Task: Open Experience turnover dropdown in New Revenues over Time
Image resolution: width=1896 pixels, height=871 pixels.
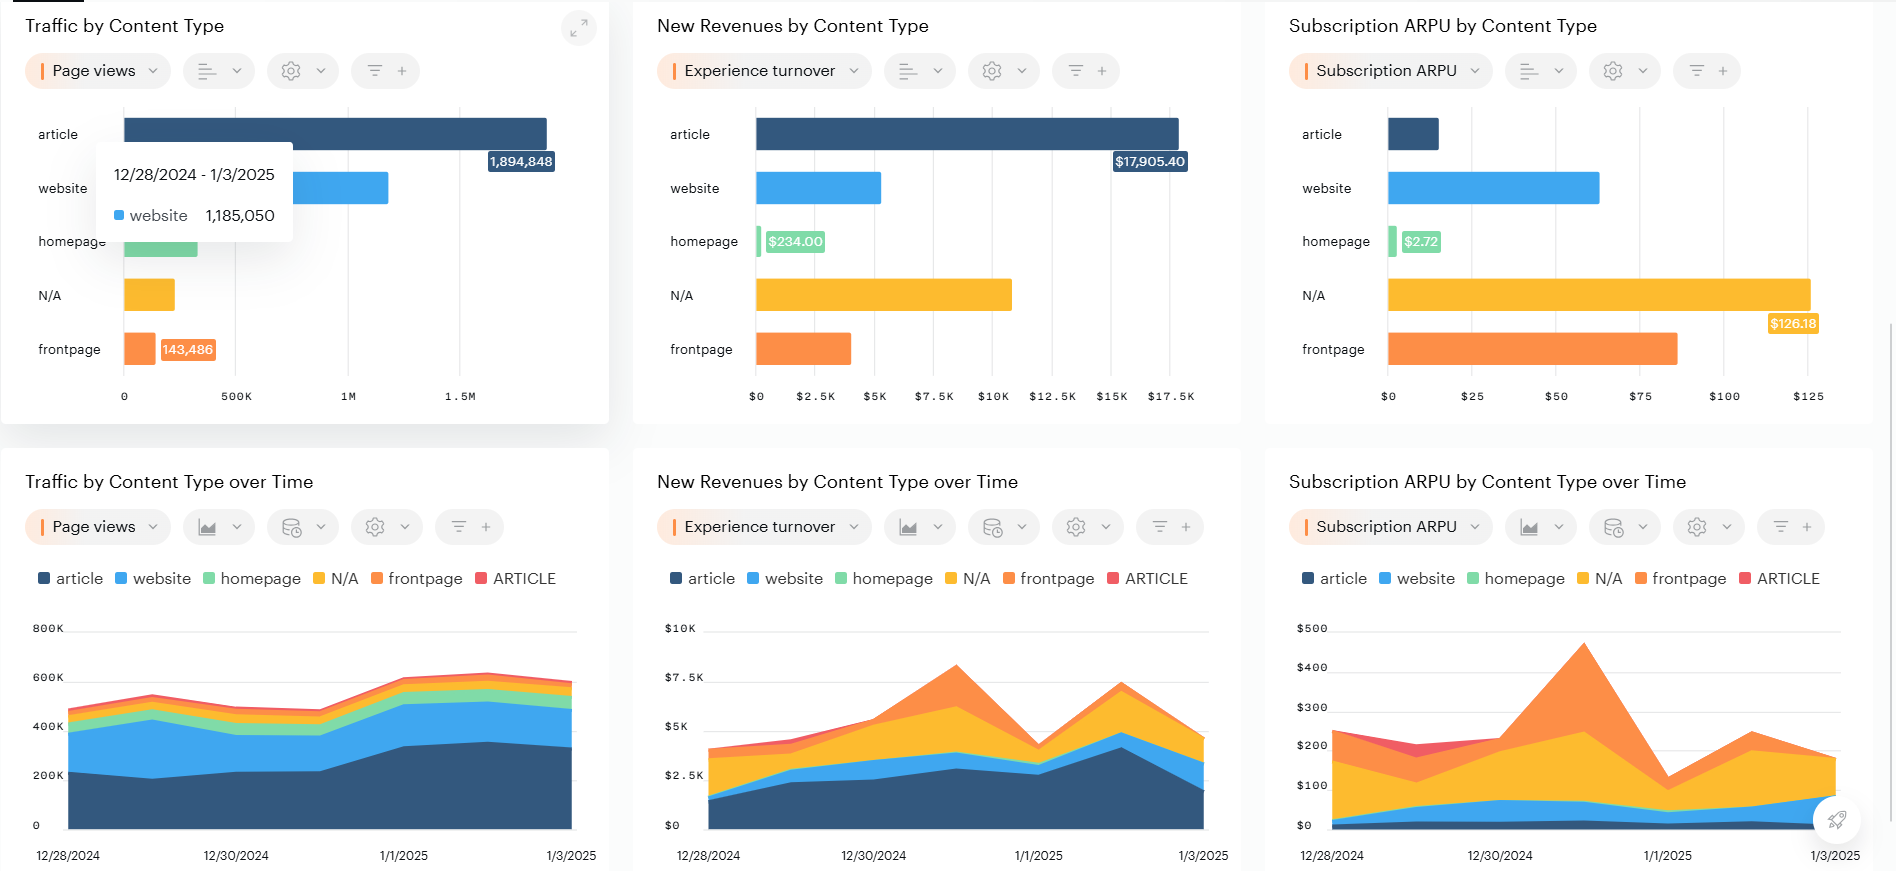Action: point(764,527)
